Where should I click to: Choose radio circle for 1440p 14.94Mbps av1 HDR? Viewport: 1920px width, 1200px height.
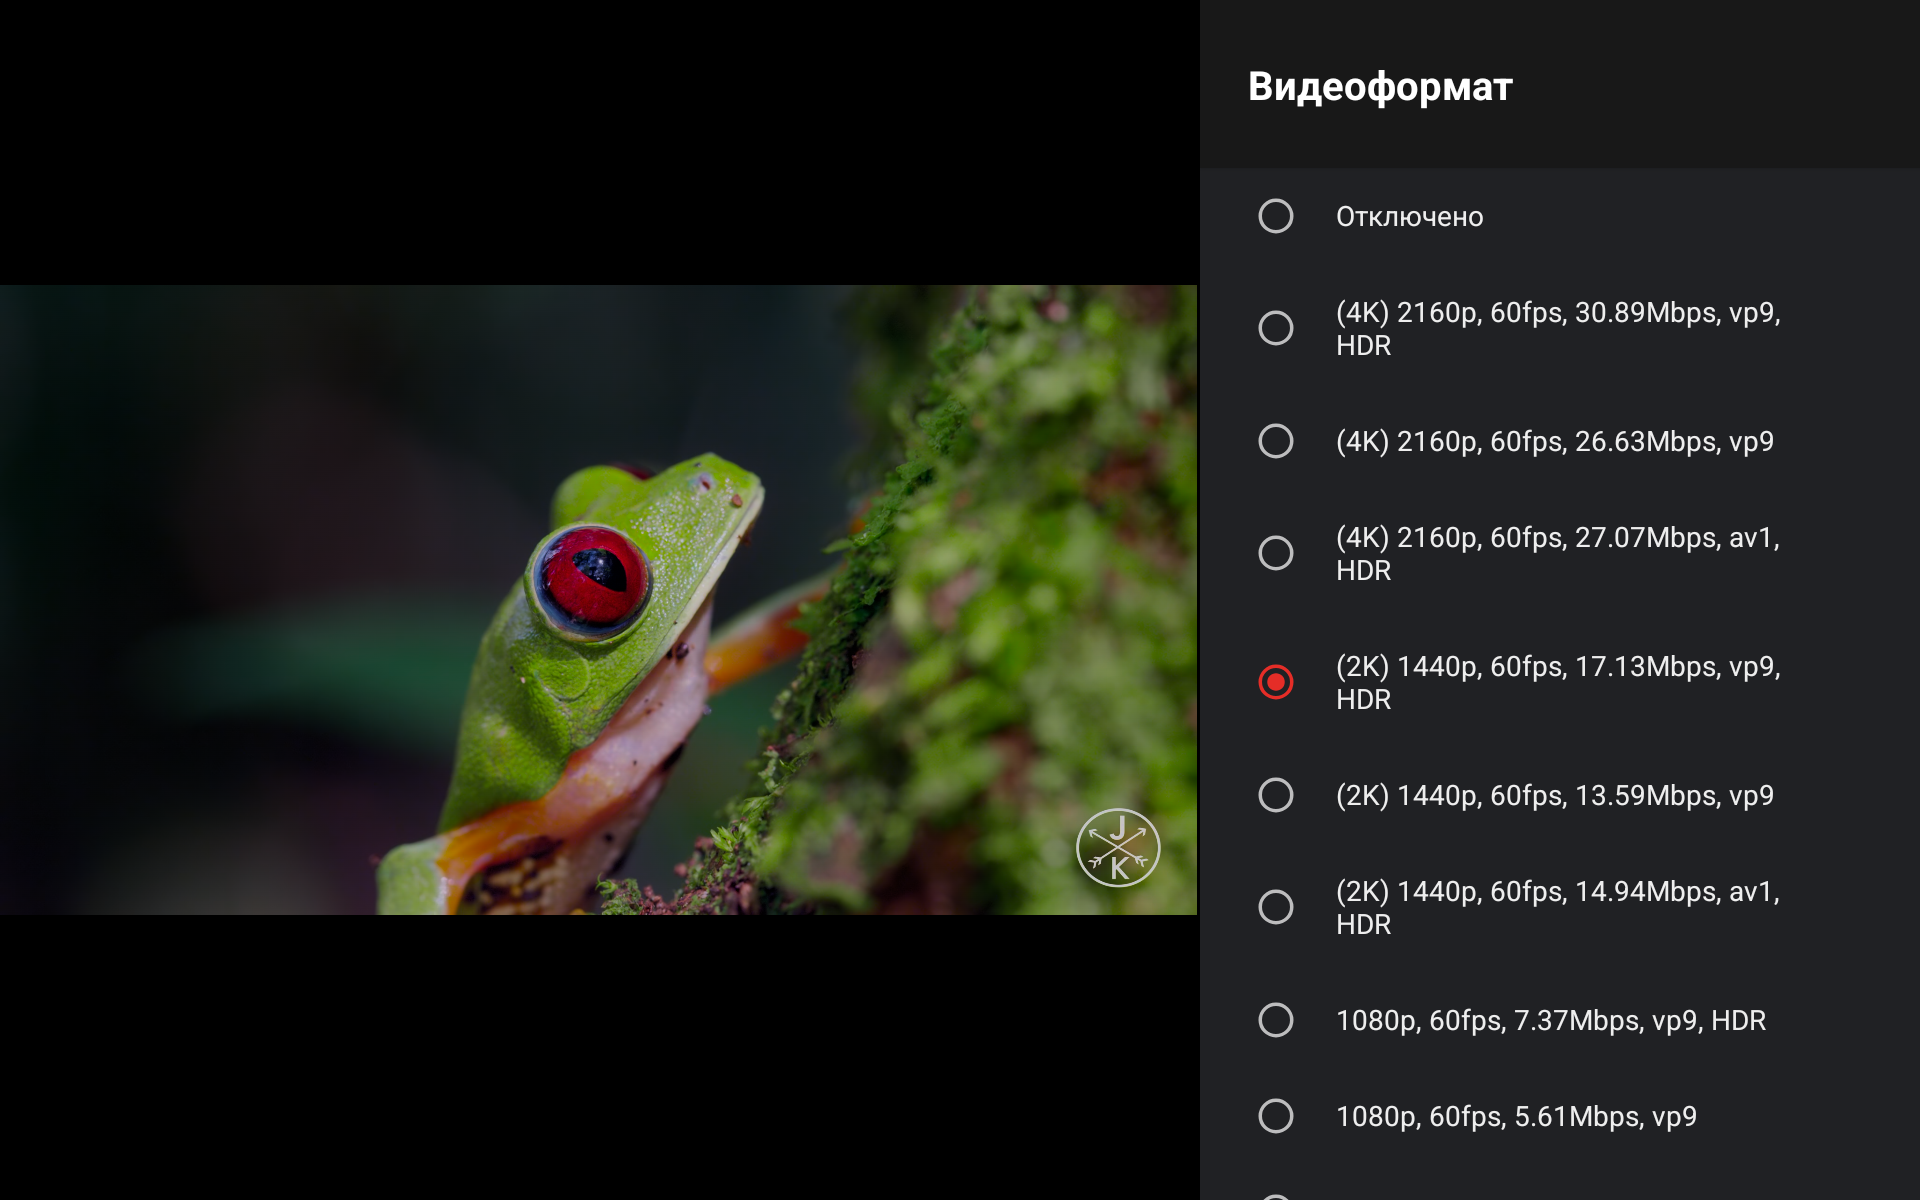1275,907
